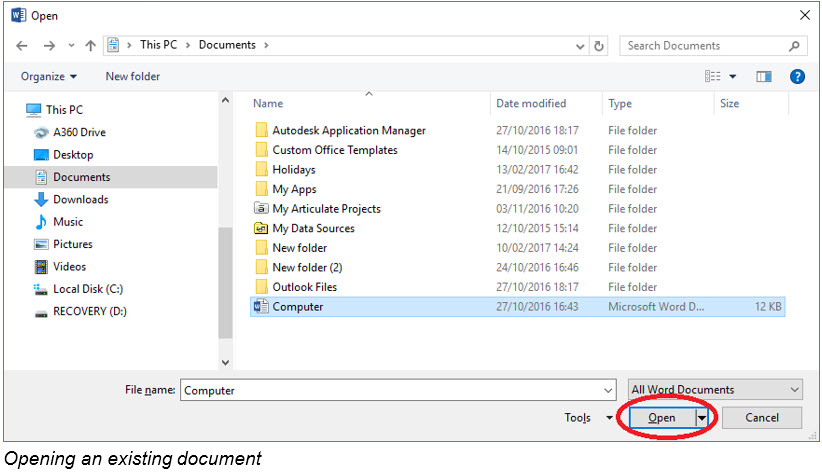Select Downloads in navigation pane
Screen dimensions: 822x474
(x=71, y=199)
